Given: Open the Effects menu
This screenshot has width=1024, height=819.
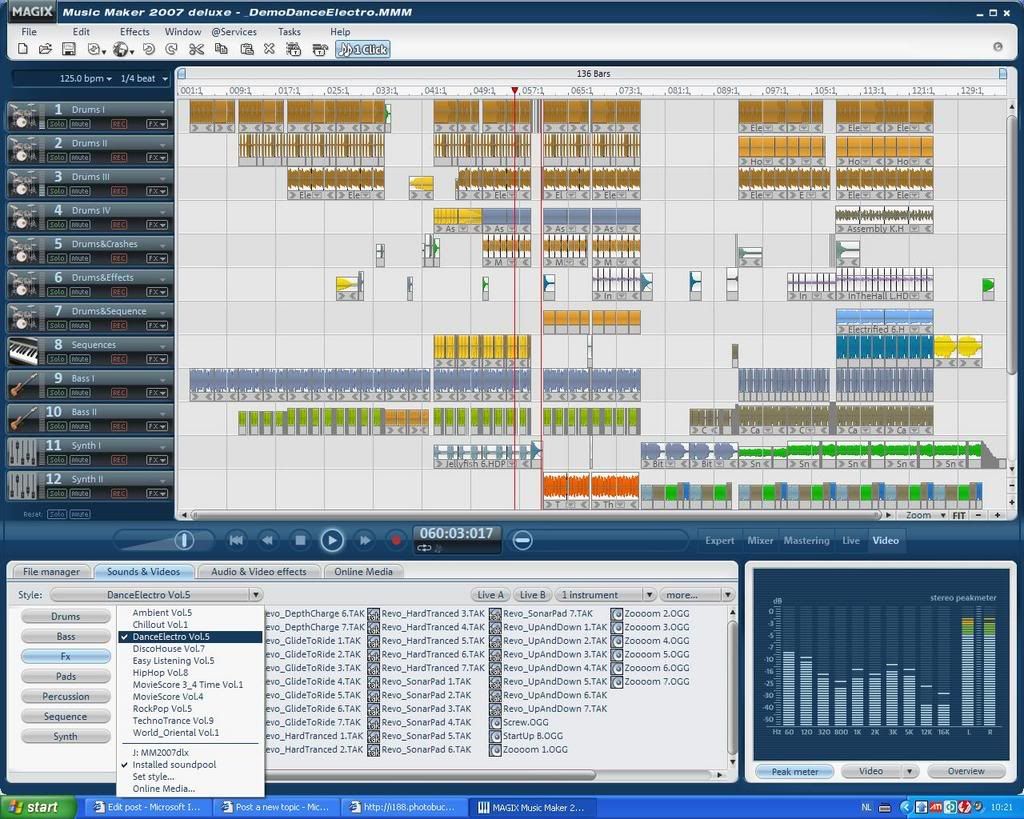Looking at the screenshot, I should (135, 31).
